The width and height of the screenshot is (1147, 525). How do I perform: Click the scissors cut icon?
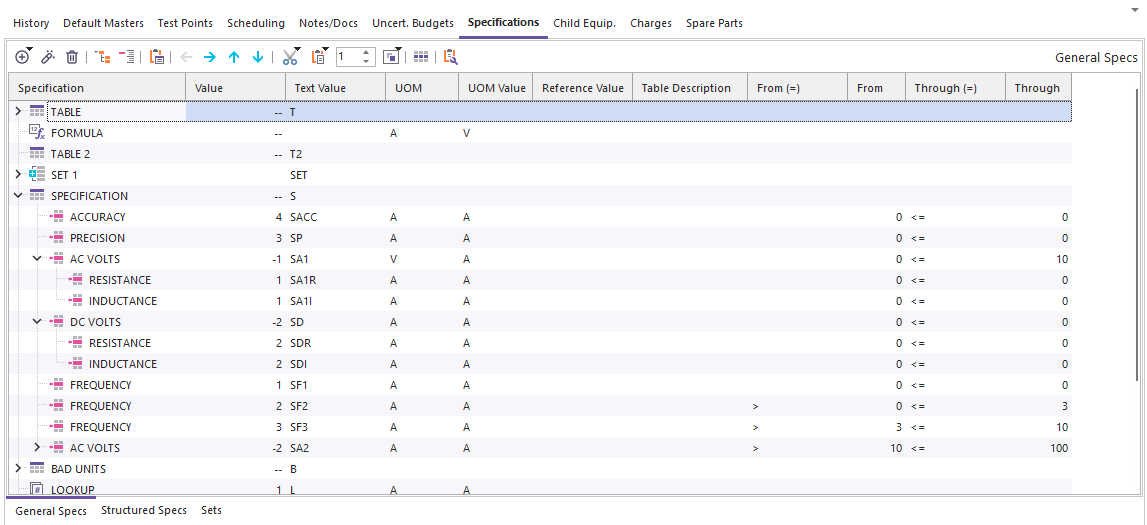(x=290, y=58)
